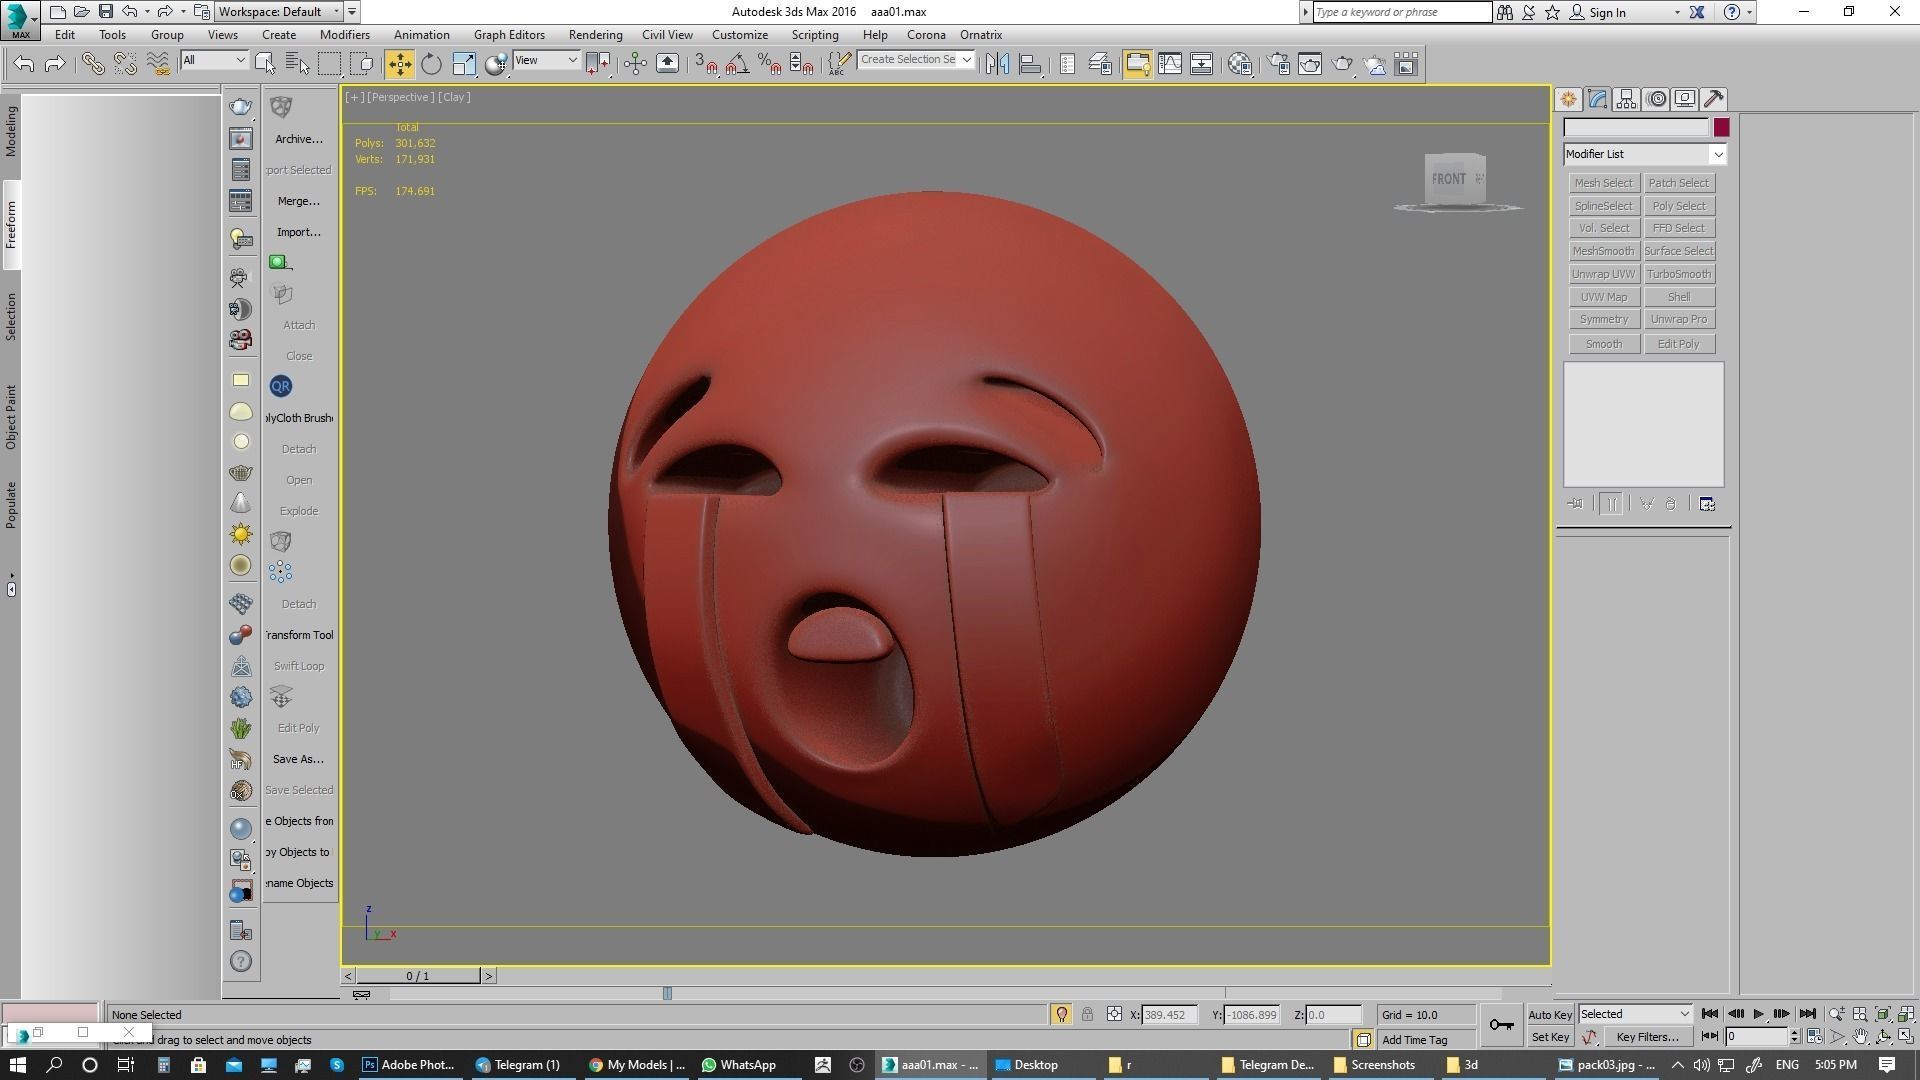Open the Curve Editor icon
The height and width of the screenshot is (1080, 1920).
click(1169, 64)
